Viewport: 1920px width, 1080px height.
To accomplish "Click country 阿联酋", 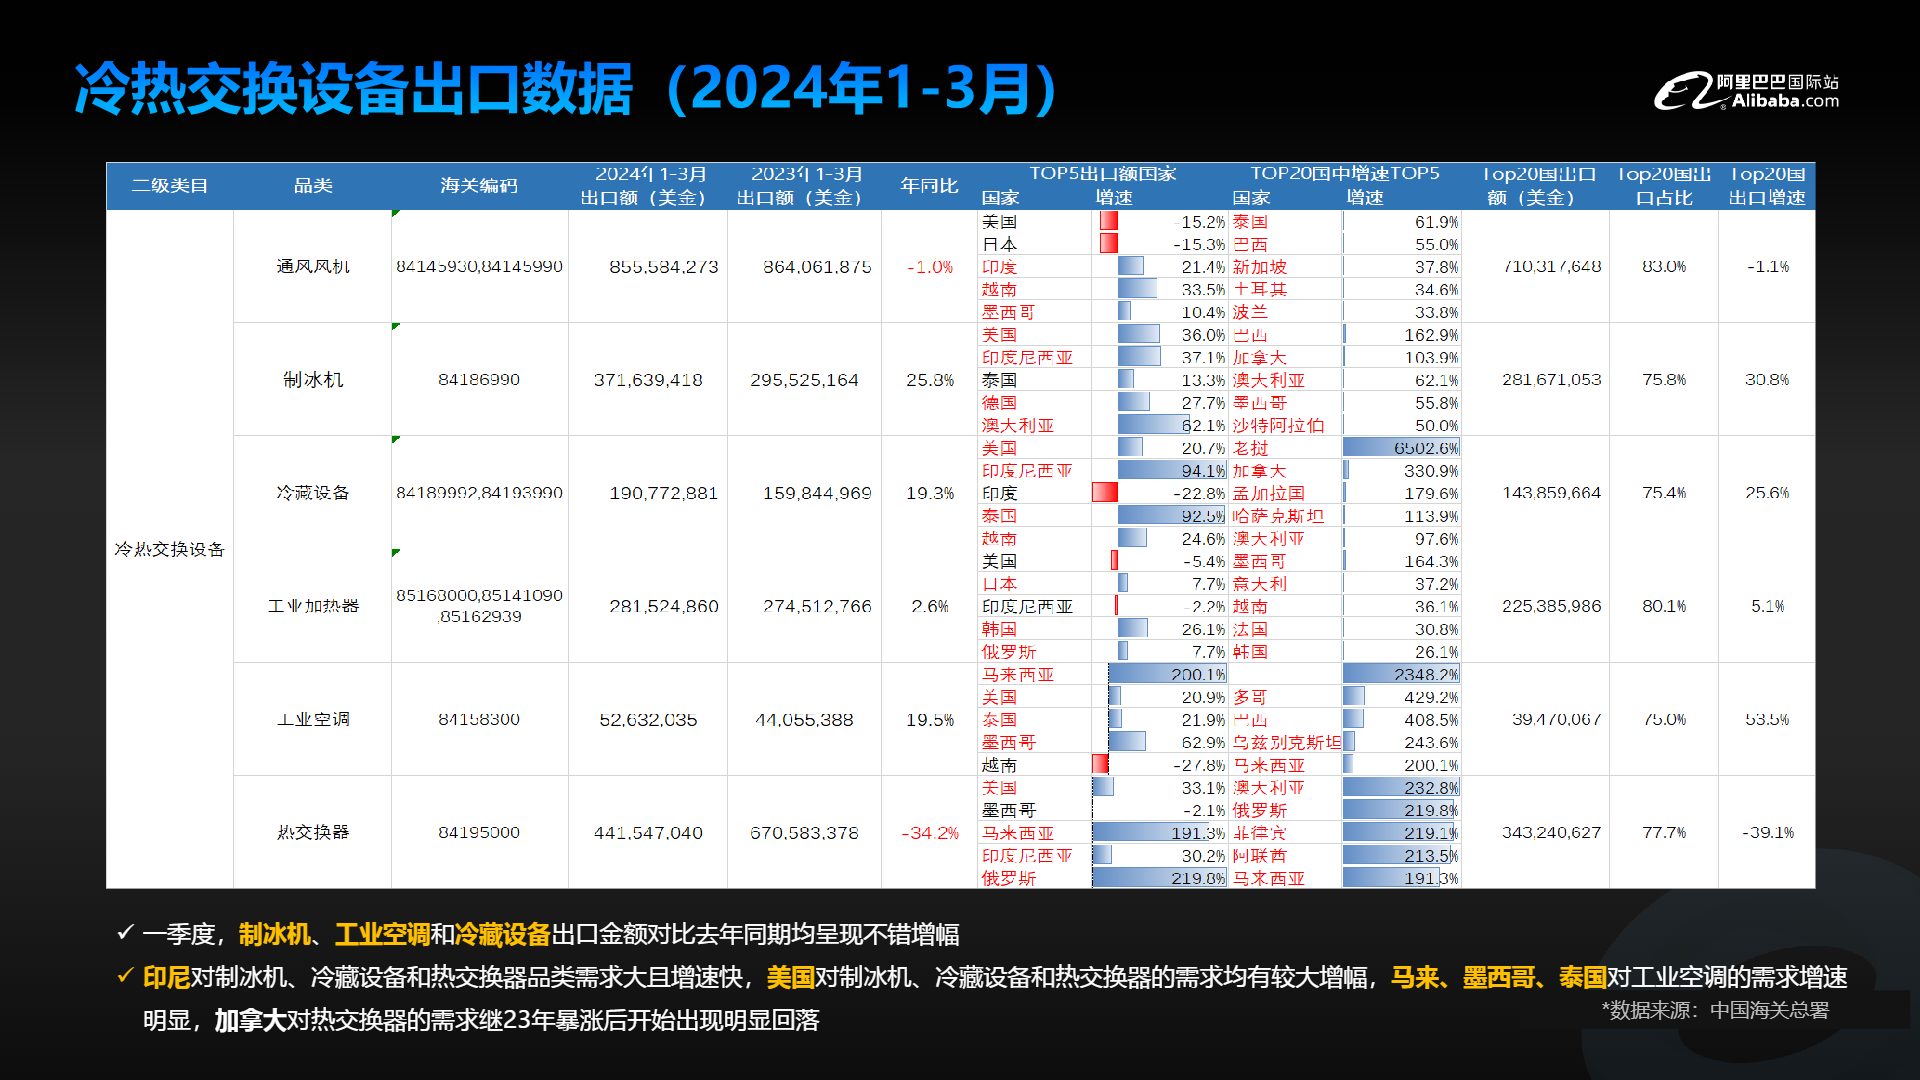I will (1259, 856).
